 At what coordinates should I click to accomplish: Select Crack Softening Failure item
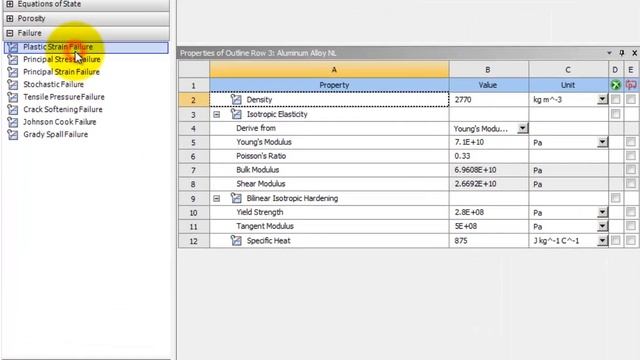(63, 110)
